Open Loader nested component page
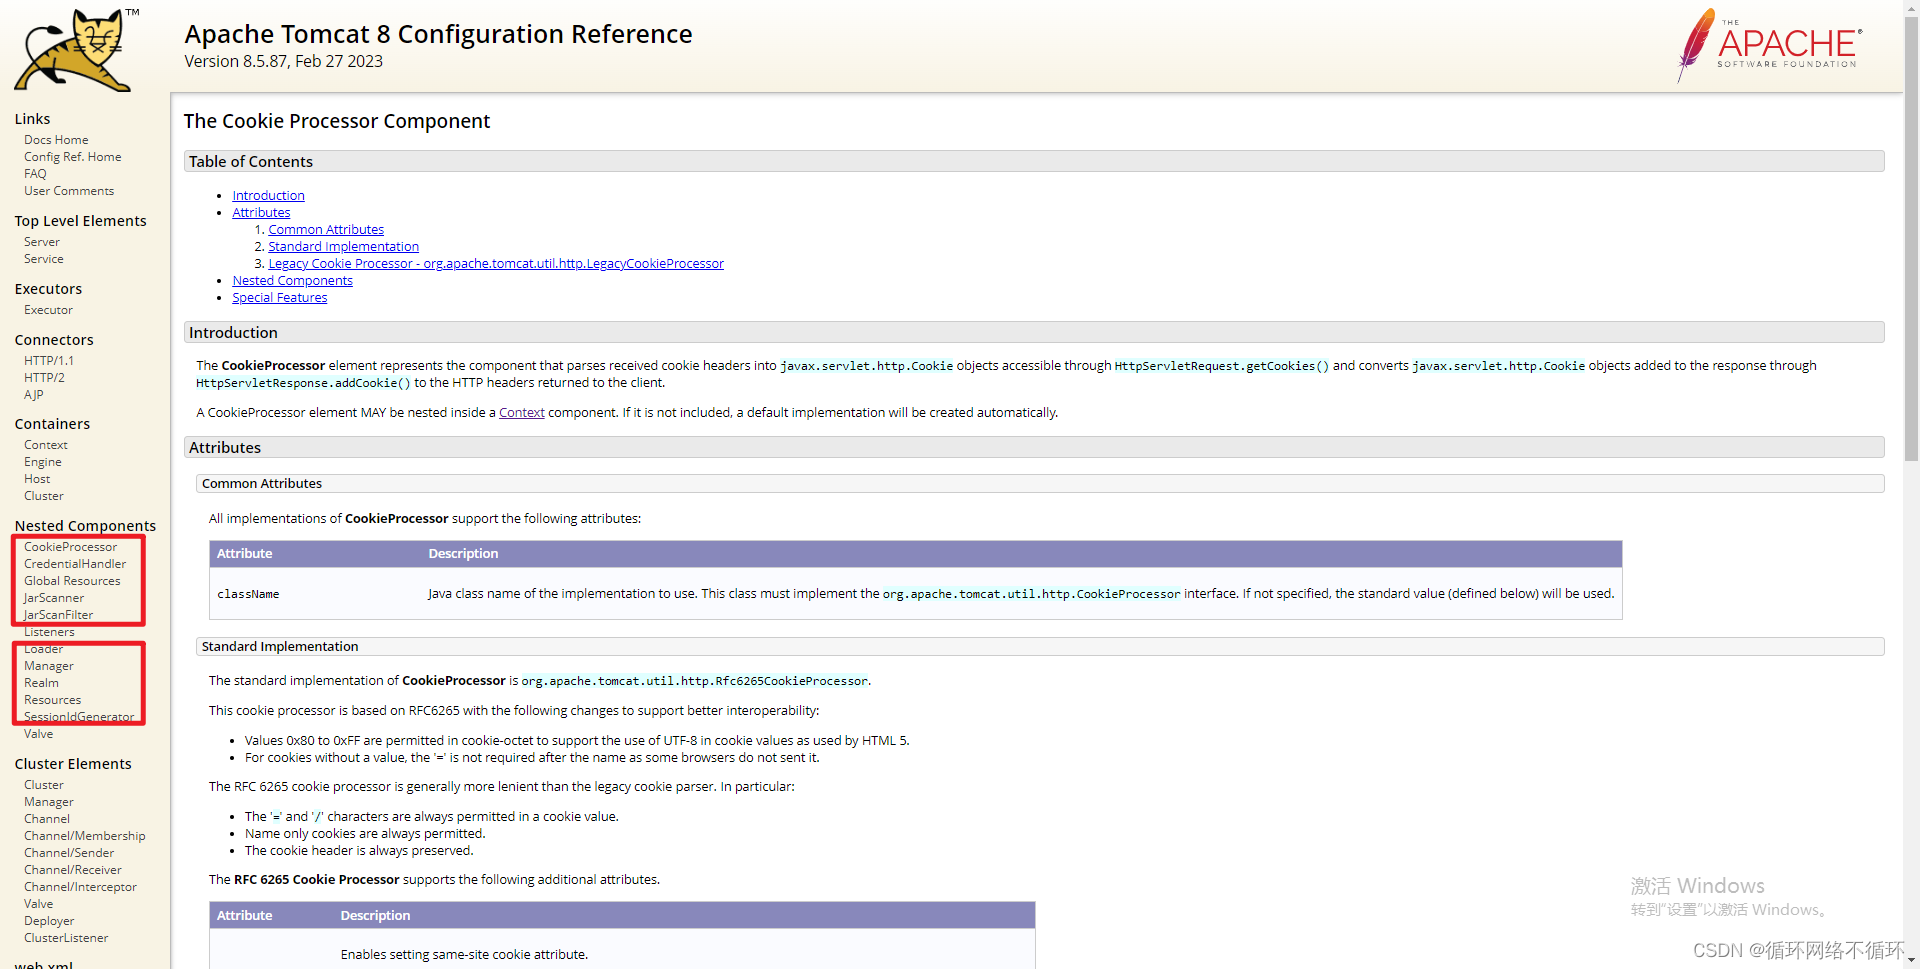Viewport: 1920px width, 969px height. [44, 649]
